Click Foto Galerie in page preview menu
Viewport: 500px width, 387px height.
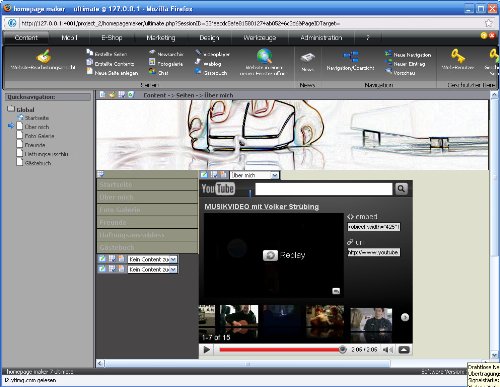click(x=147, y=210)
